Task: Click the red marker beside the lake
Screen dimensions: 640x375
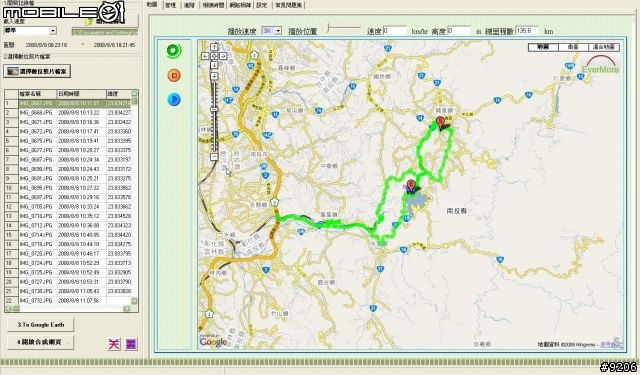Action: pos(411,185)
